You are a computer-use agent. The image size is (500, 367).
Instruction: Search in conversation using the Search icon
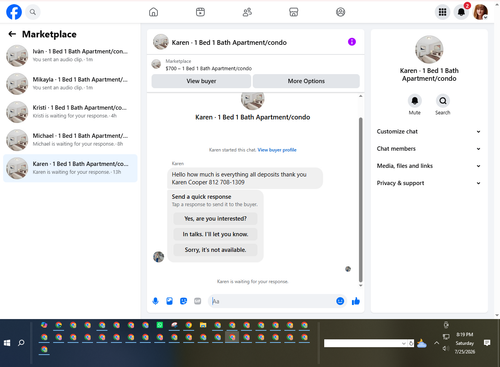pyautogui.click(x=443, y=101)
